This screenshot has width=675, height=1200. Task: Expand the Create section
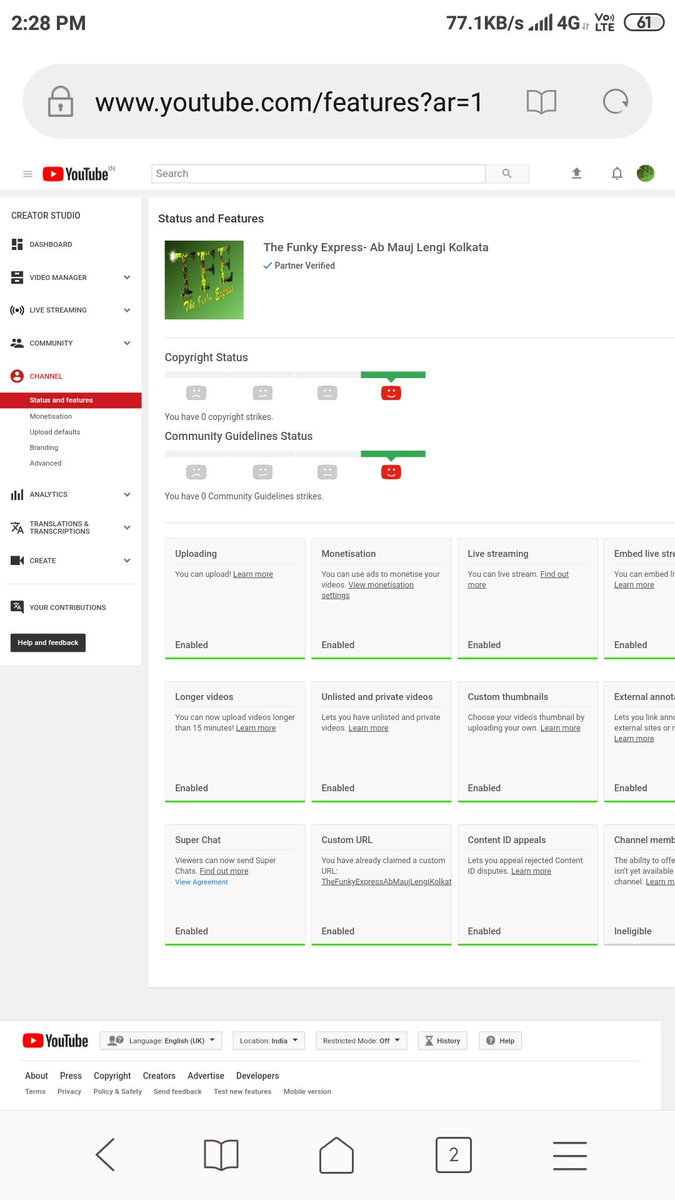127,561
